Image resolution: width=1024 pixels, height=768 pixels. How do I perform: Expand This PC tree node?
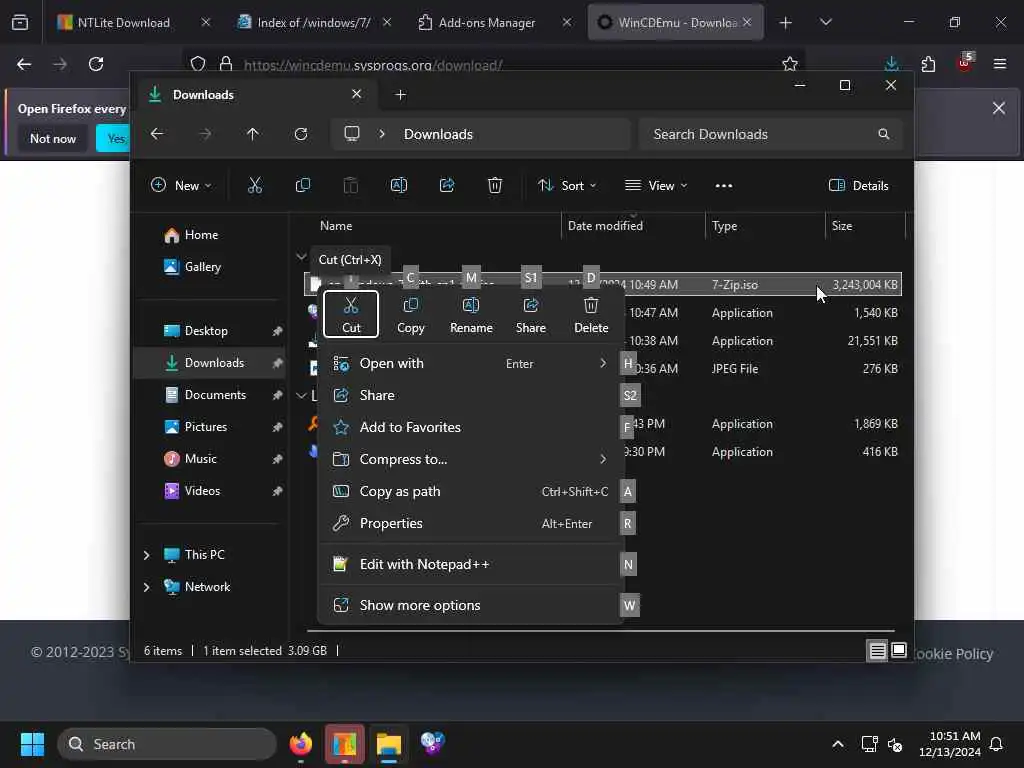(146, 554)
